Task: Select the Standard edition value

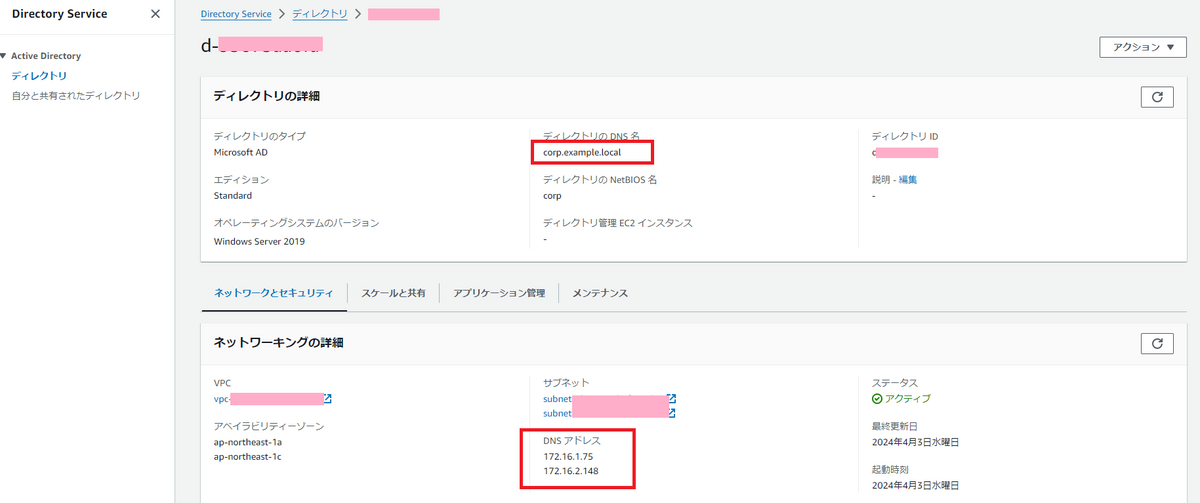Action: 233,196
